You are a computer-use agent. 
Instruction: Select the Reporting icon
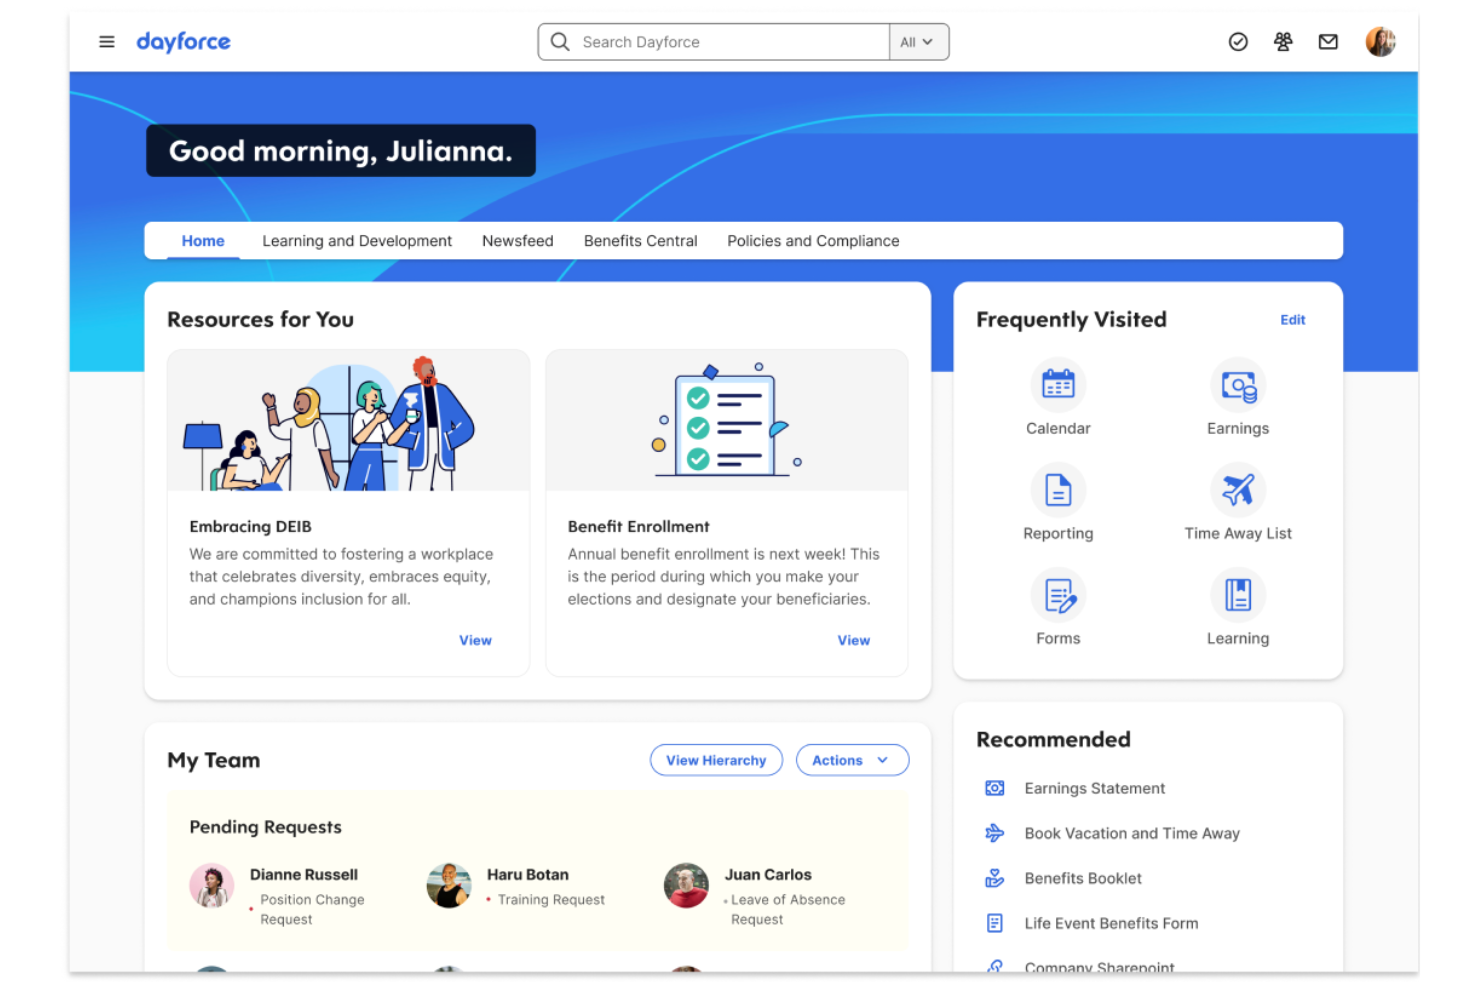click(x=1058, y=490)
